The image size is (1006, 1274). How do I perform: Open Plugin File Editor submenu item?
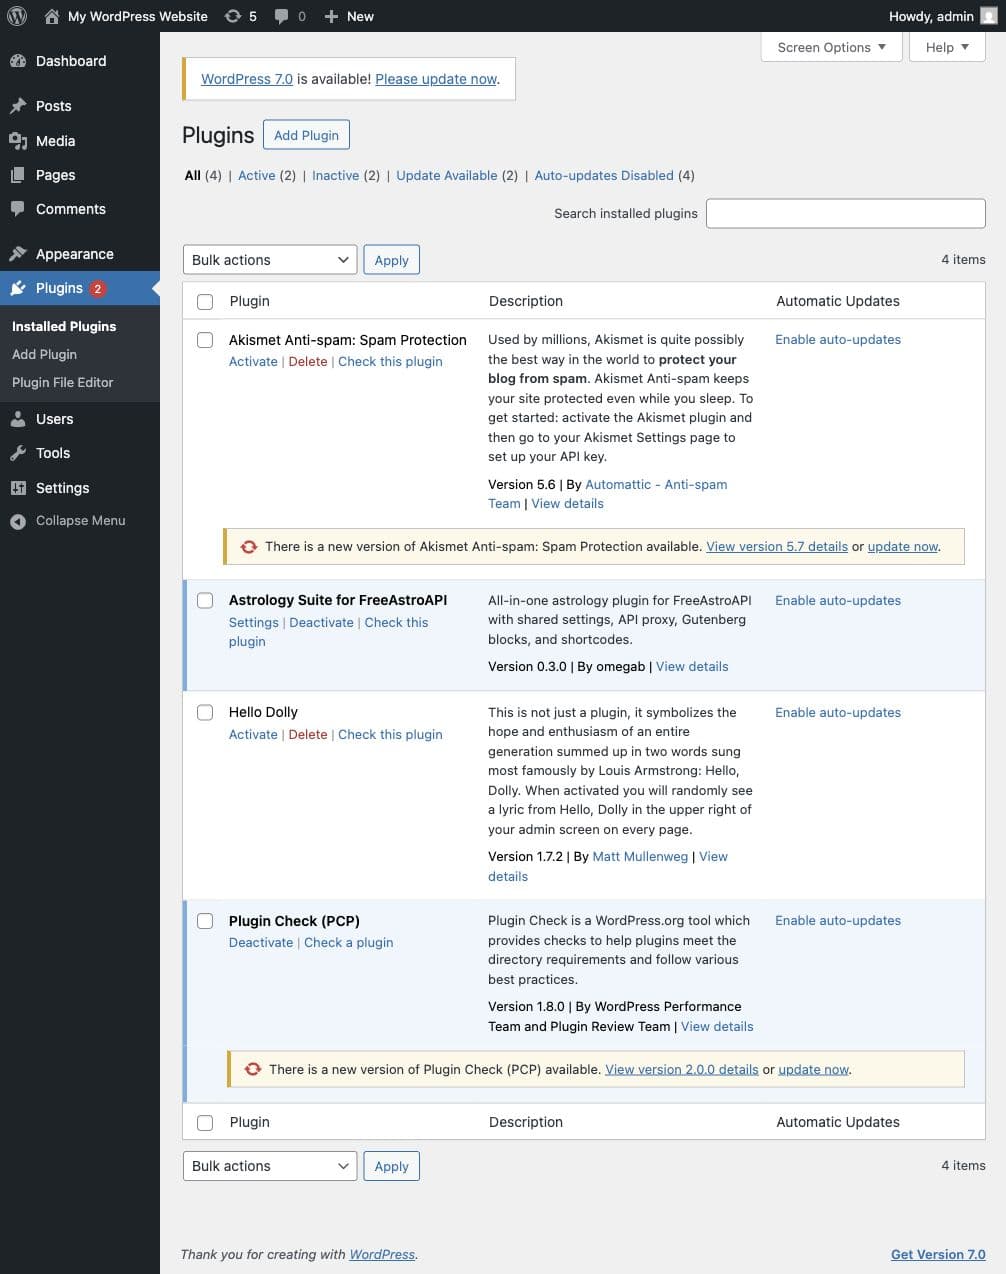62,382
